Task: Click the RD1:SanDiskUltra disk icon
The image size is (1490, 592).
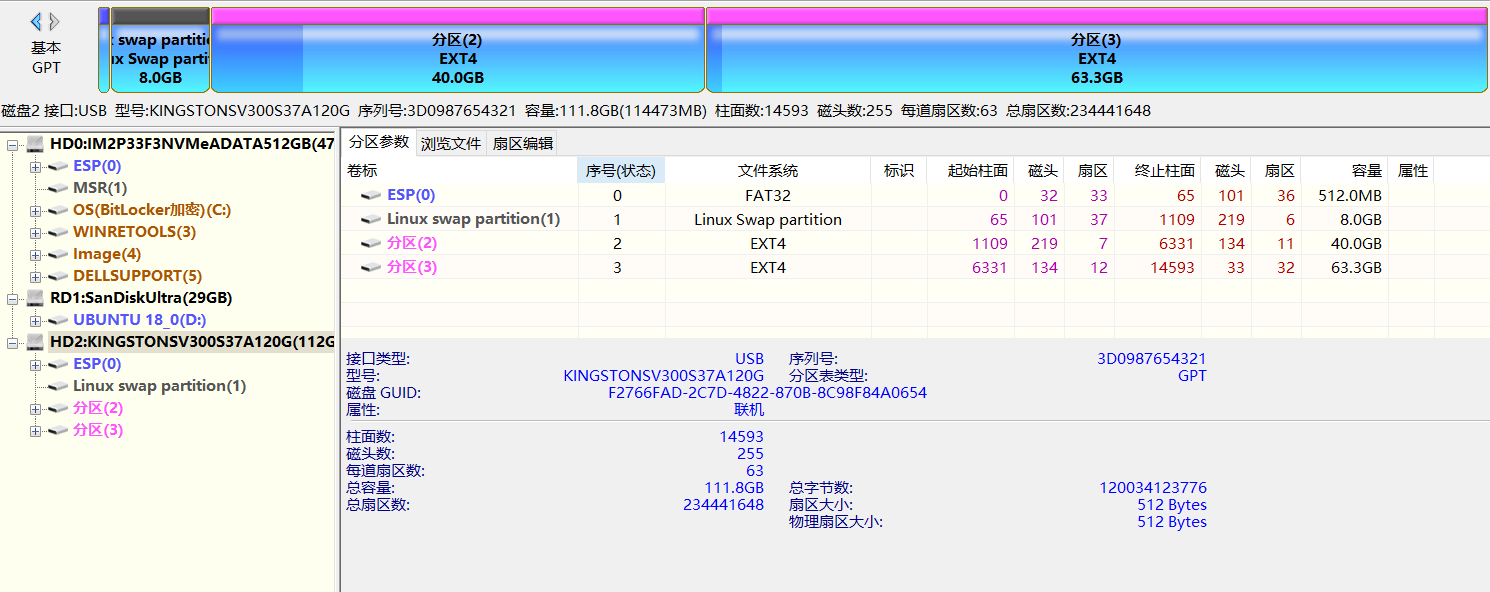Action: click(x=37, y=297)
